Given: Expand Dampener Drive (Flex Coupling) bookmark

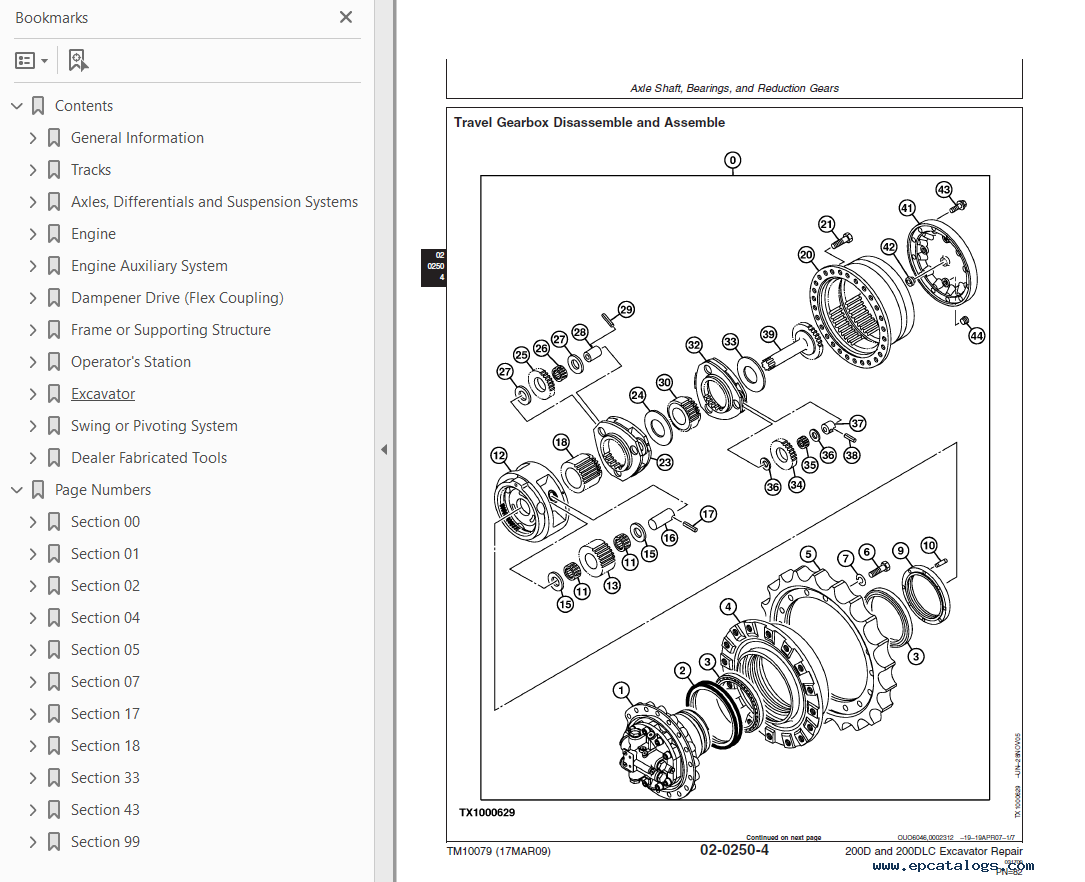Looking at the screenshot, I should click(x=33, y=297).
